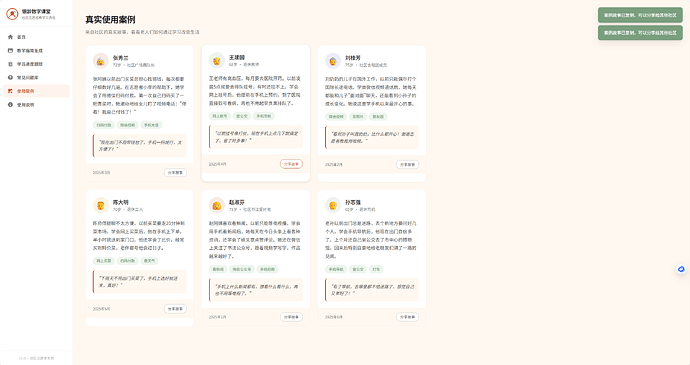Click the blue floating icon at right edge

point(681,269)
